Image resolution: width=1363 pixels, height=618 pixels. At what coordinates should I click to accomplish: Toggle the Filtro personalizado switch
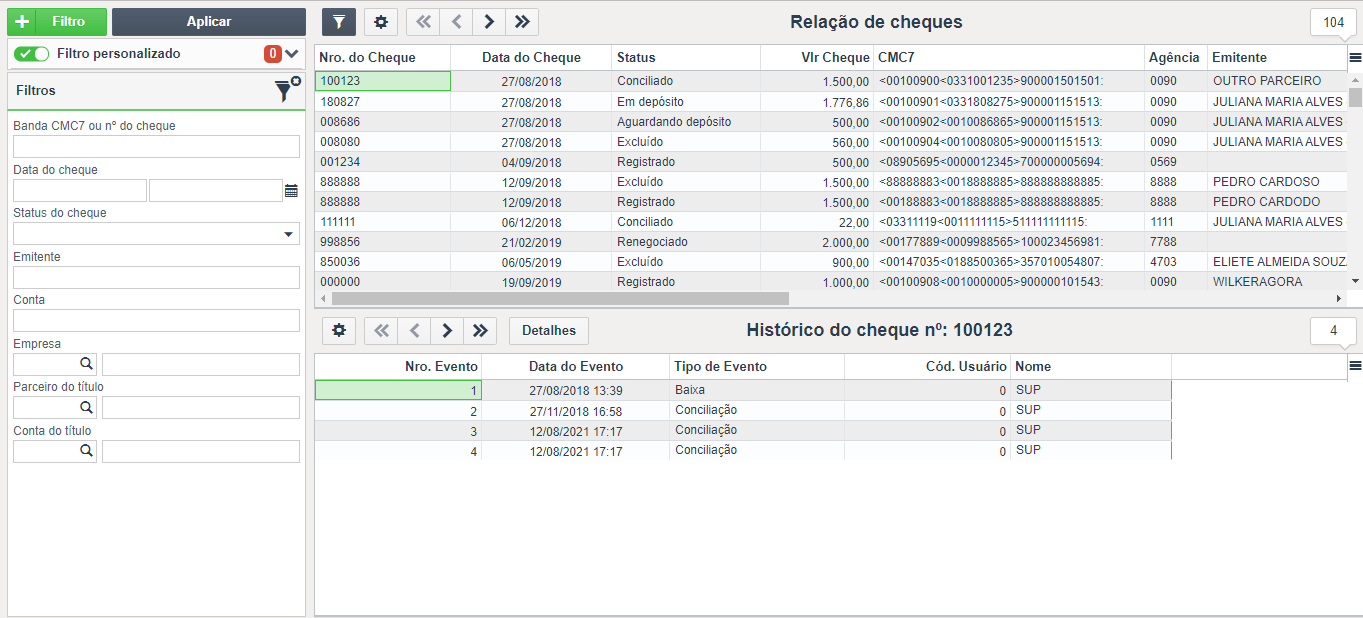[x=32, y=54]
